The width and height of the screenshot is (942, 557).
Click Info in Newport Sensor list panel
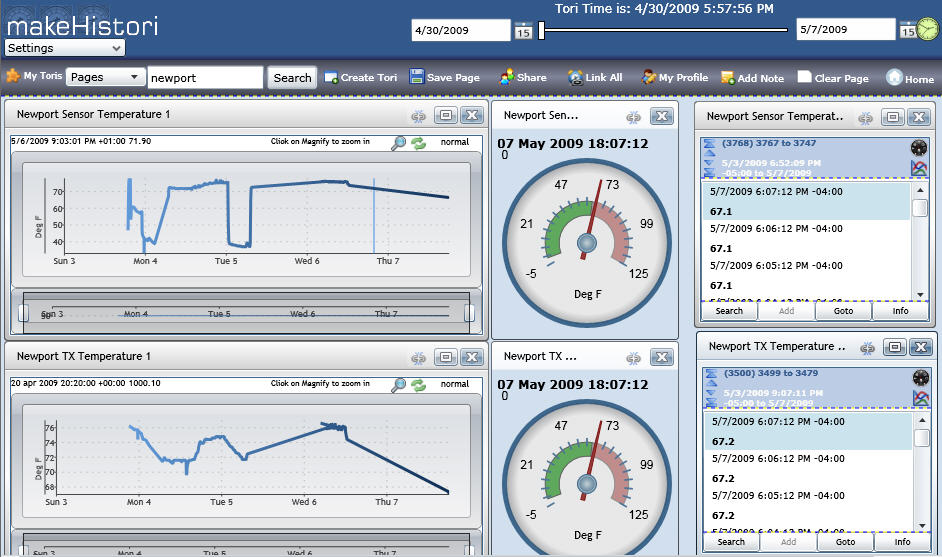[x=900, y=311]
